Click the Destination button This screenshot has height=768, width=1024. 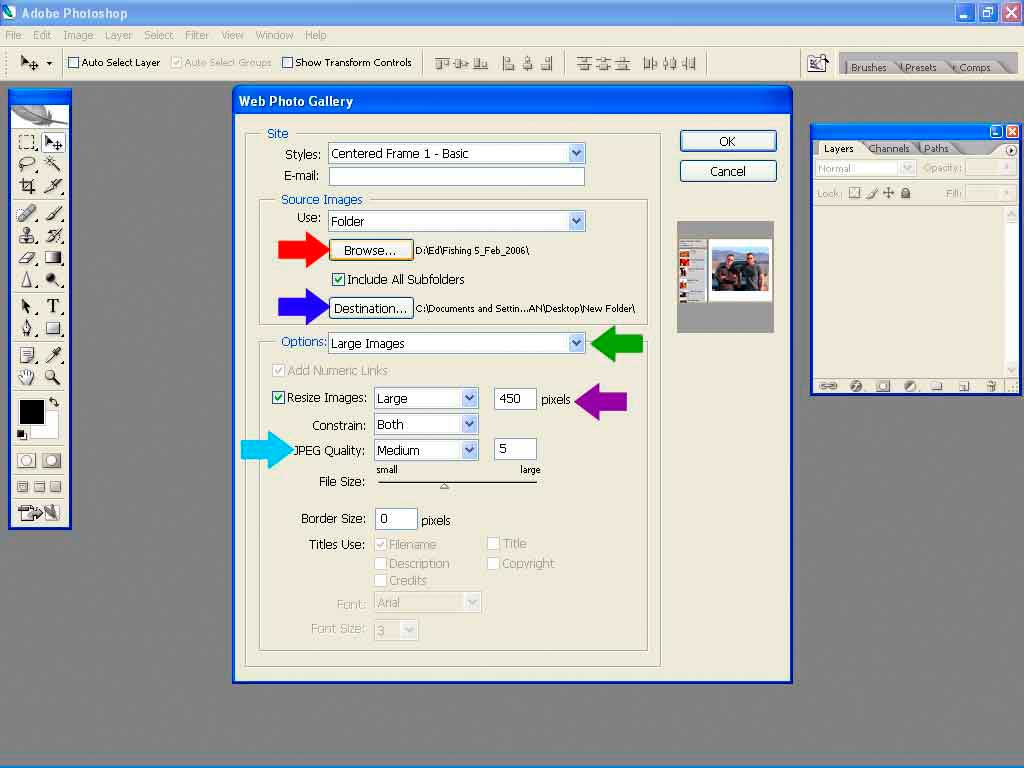[x=370, y=308]
